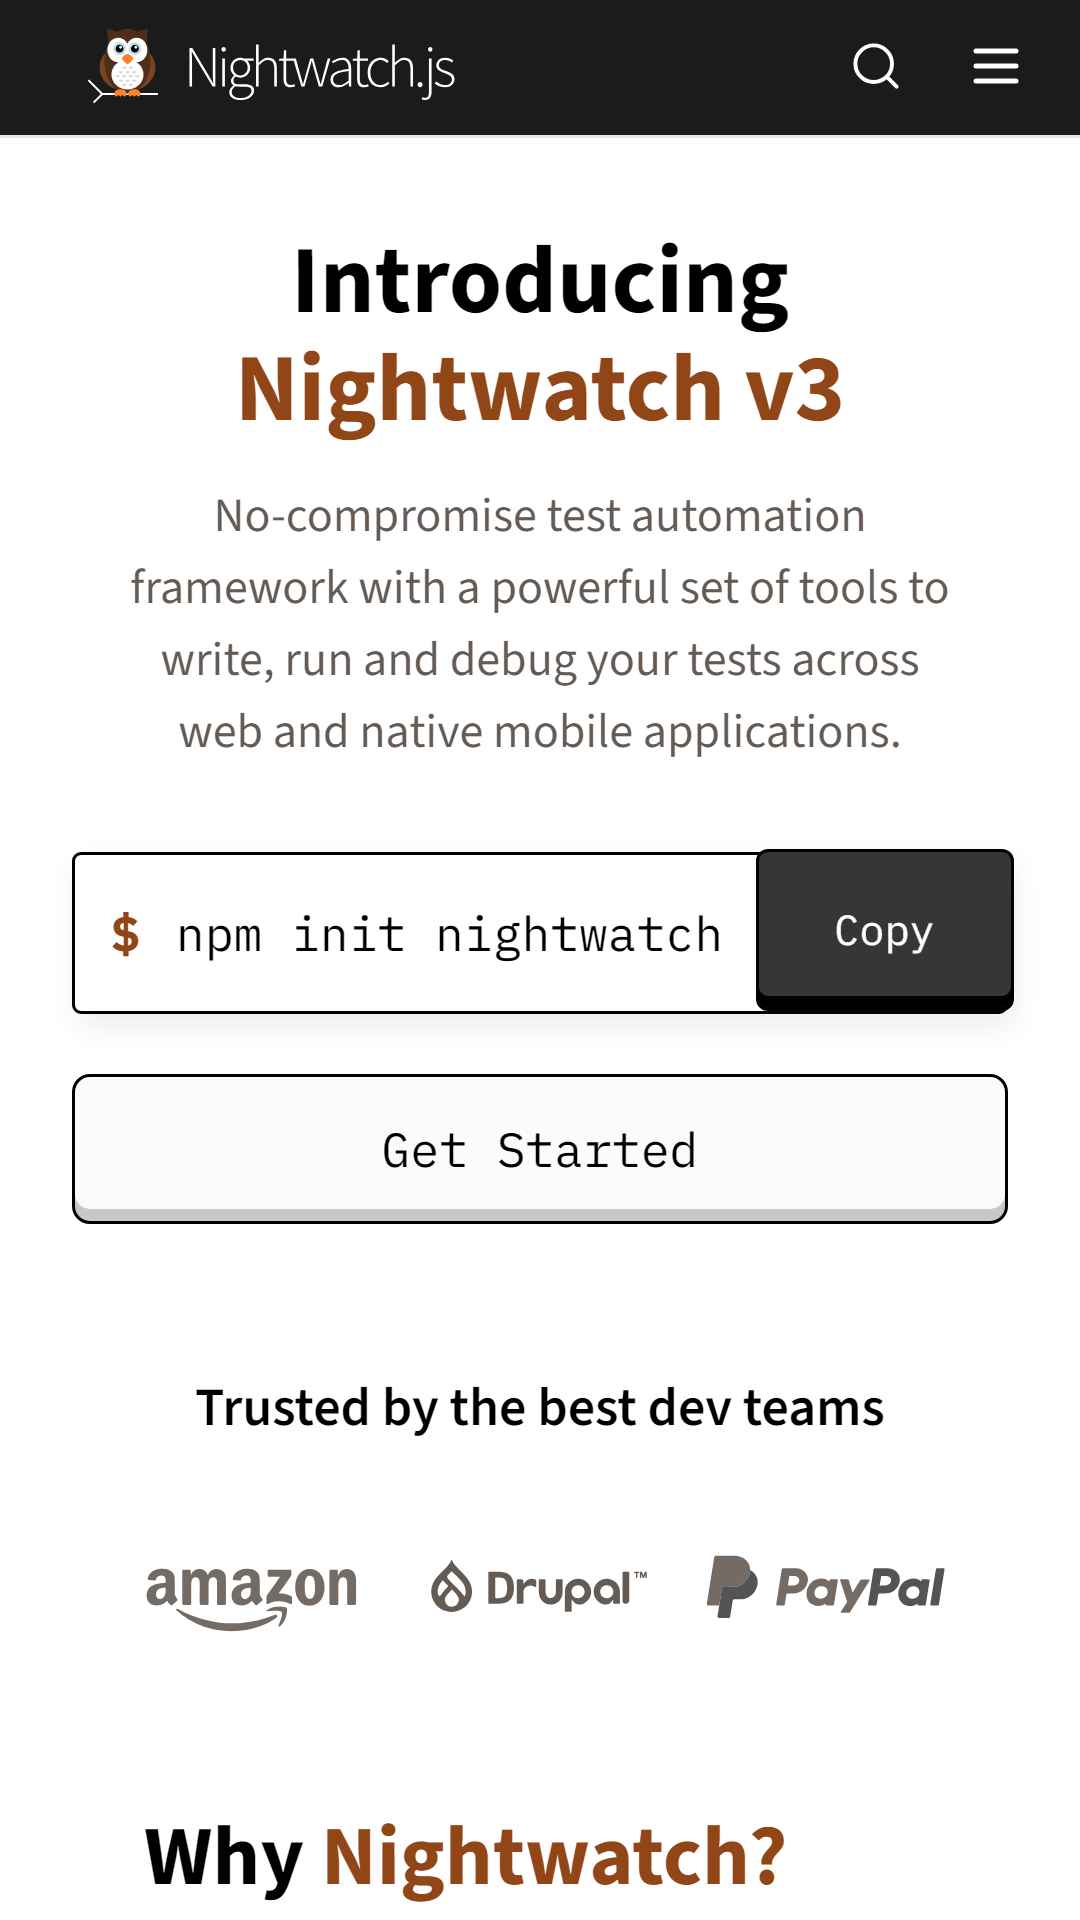Click the No-compromise test automation paragraph

point(540,623)
